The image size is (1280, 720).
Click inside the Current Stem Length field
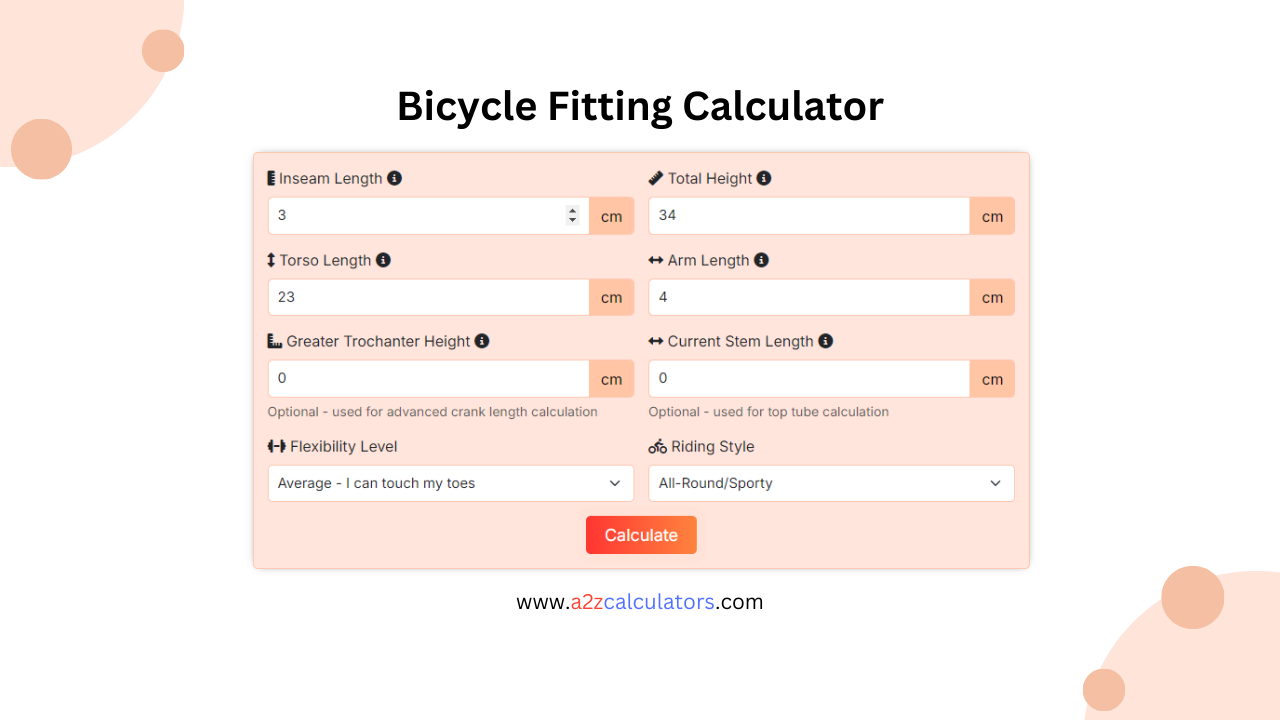808,378
